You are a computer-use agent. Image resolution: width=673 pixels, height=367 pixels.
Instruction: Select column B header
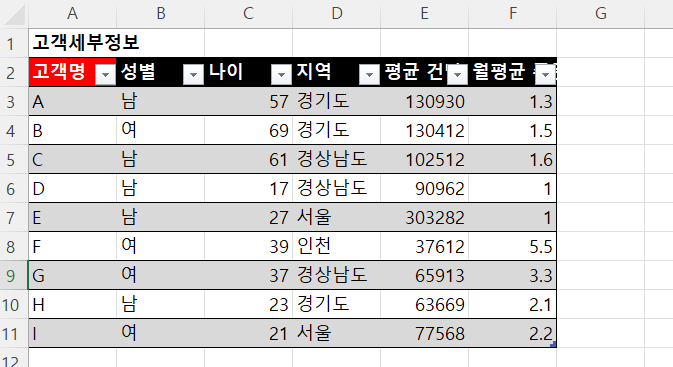coord(161,14)
